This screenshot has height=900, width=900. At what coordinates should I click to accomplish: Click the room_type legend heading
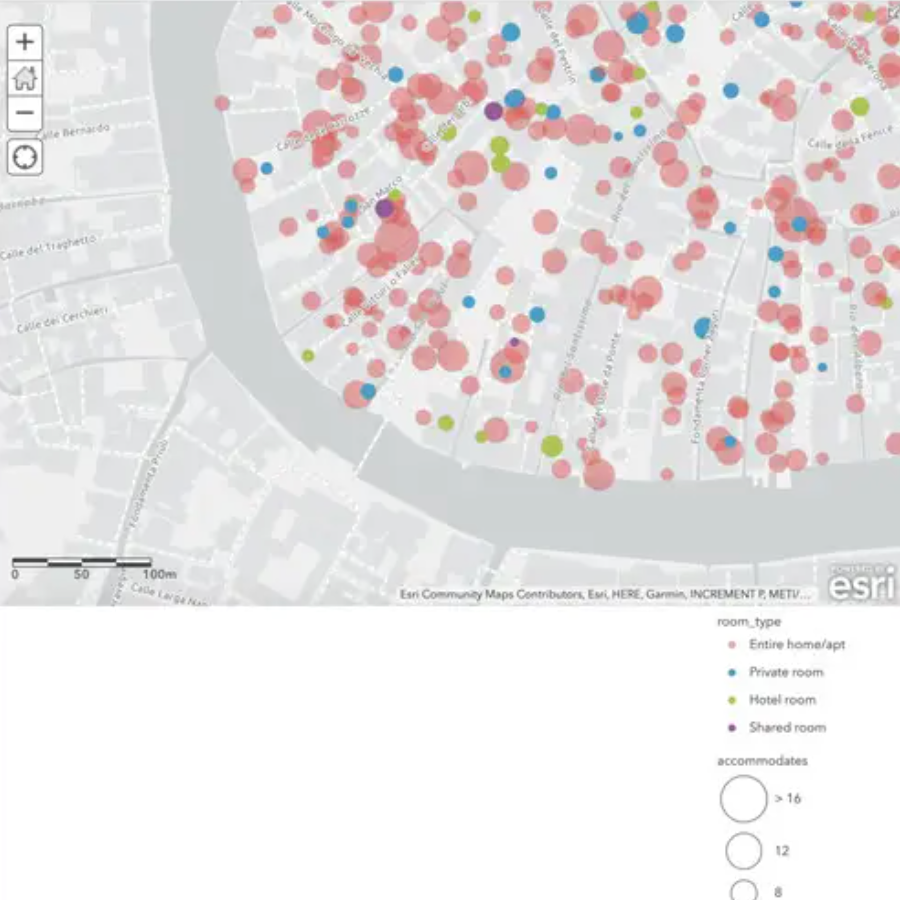[x=749, y=622]
